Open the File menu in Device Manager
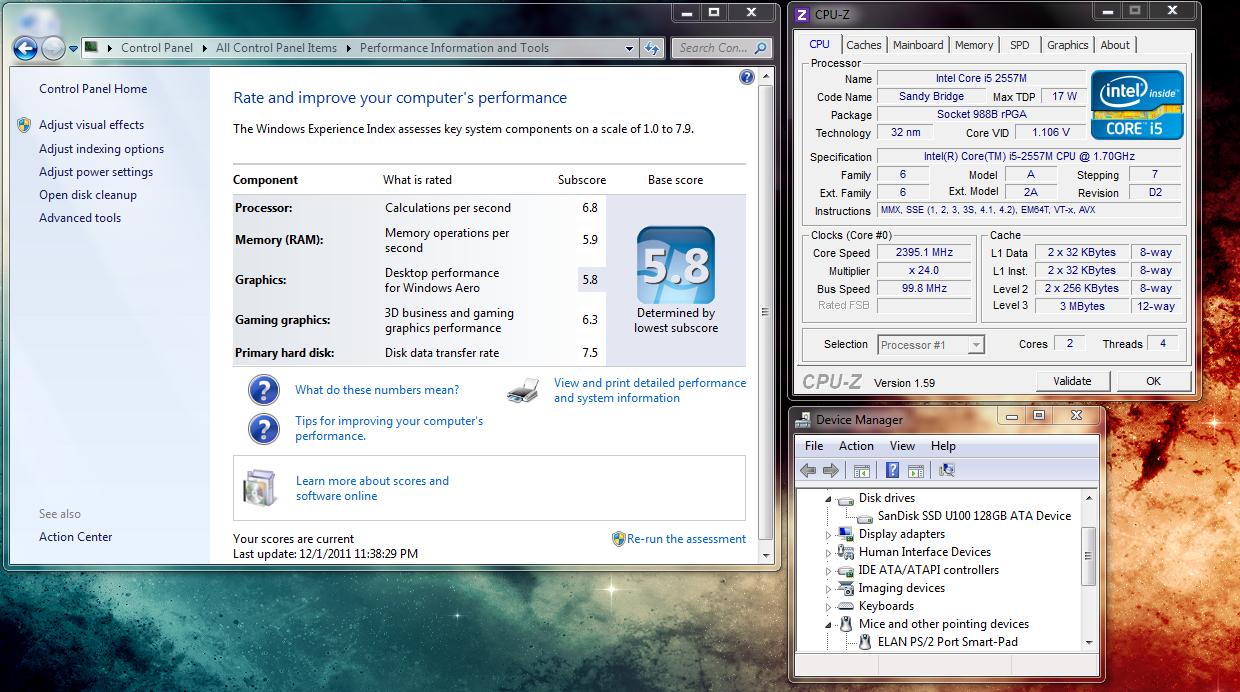This screenshot has width=1240, height=692. [x=814, y=446]
